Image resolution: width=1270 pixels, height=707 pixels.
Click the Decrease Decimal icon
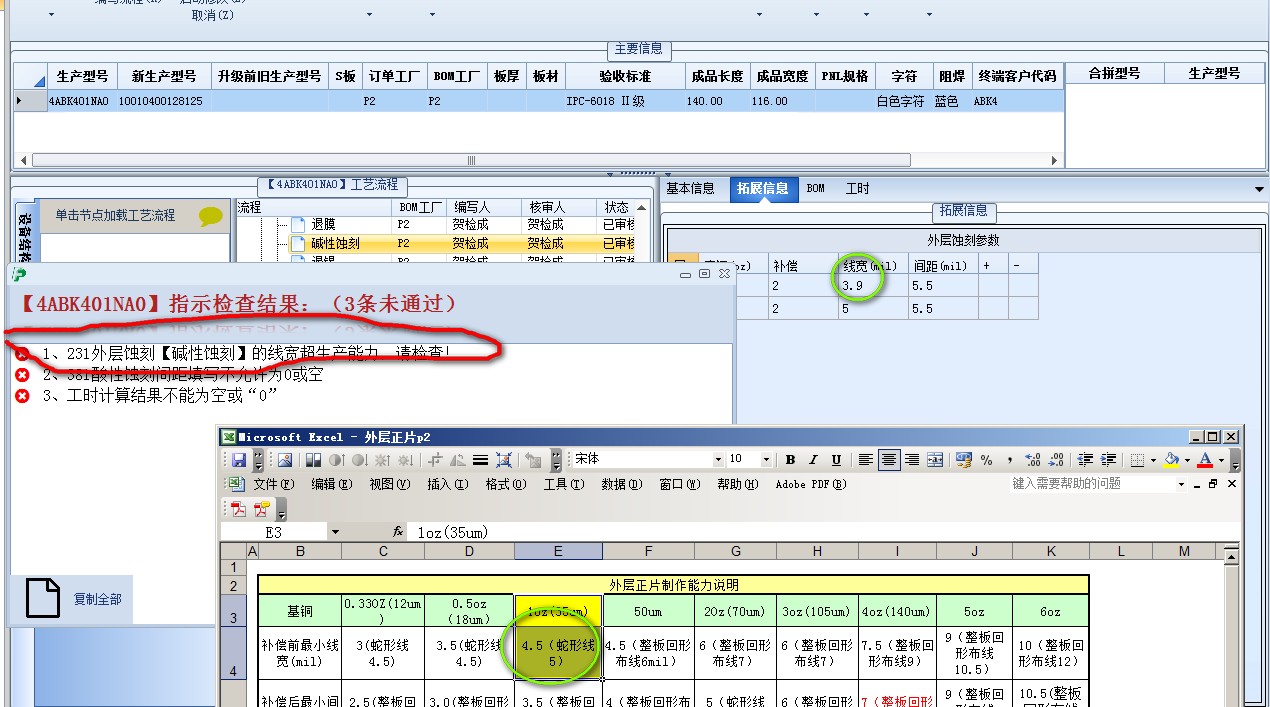1057,460
